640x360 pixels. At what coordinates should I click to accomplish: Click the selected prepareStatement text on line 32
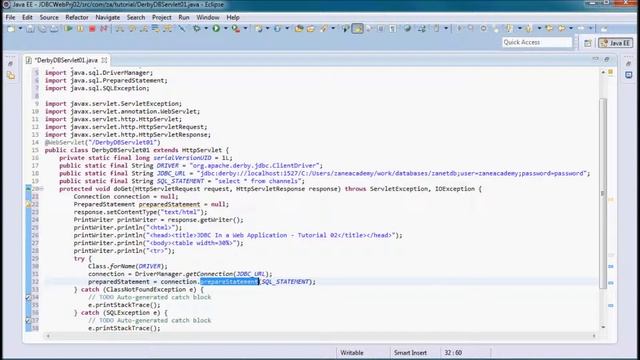coord(229,282)
